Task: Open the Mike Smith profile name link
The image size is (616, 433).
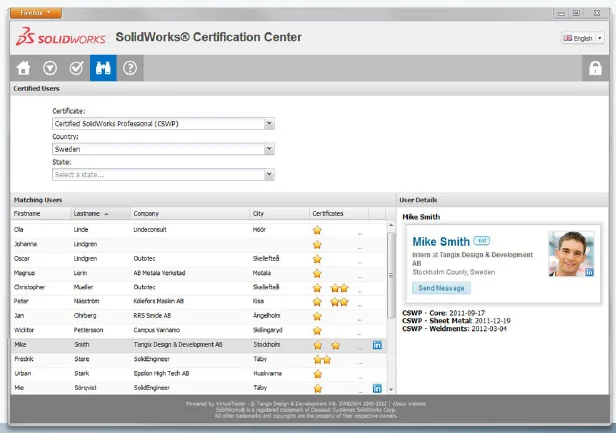Action: [441, 242]
